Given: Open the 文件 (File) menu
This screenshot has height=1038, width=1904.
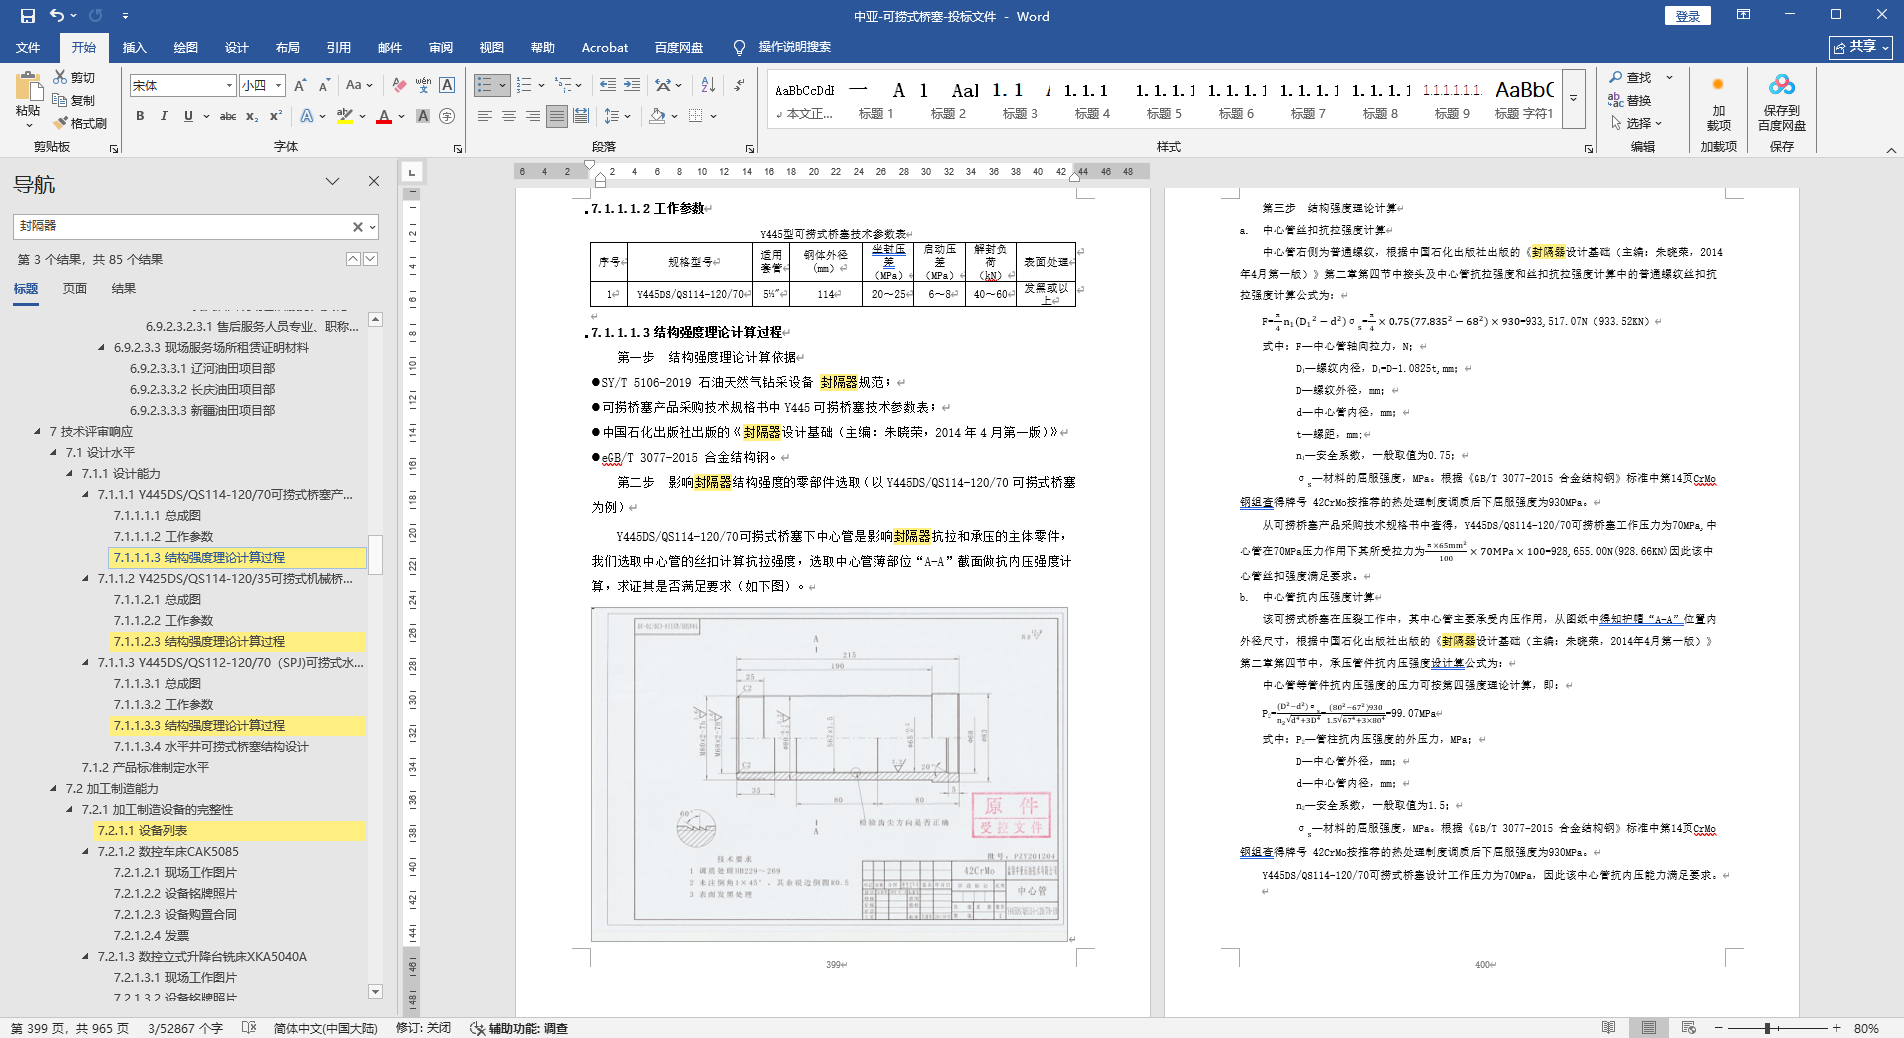Looking at the screenshot, I should pos(28,47).
